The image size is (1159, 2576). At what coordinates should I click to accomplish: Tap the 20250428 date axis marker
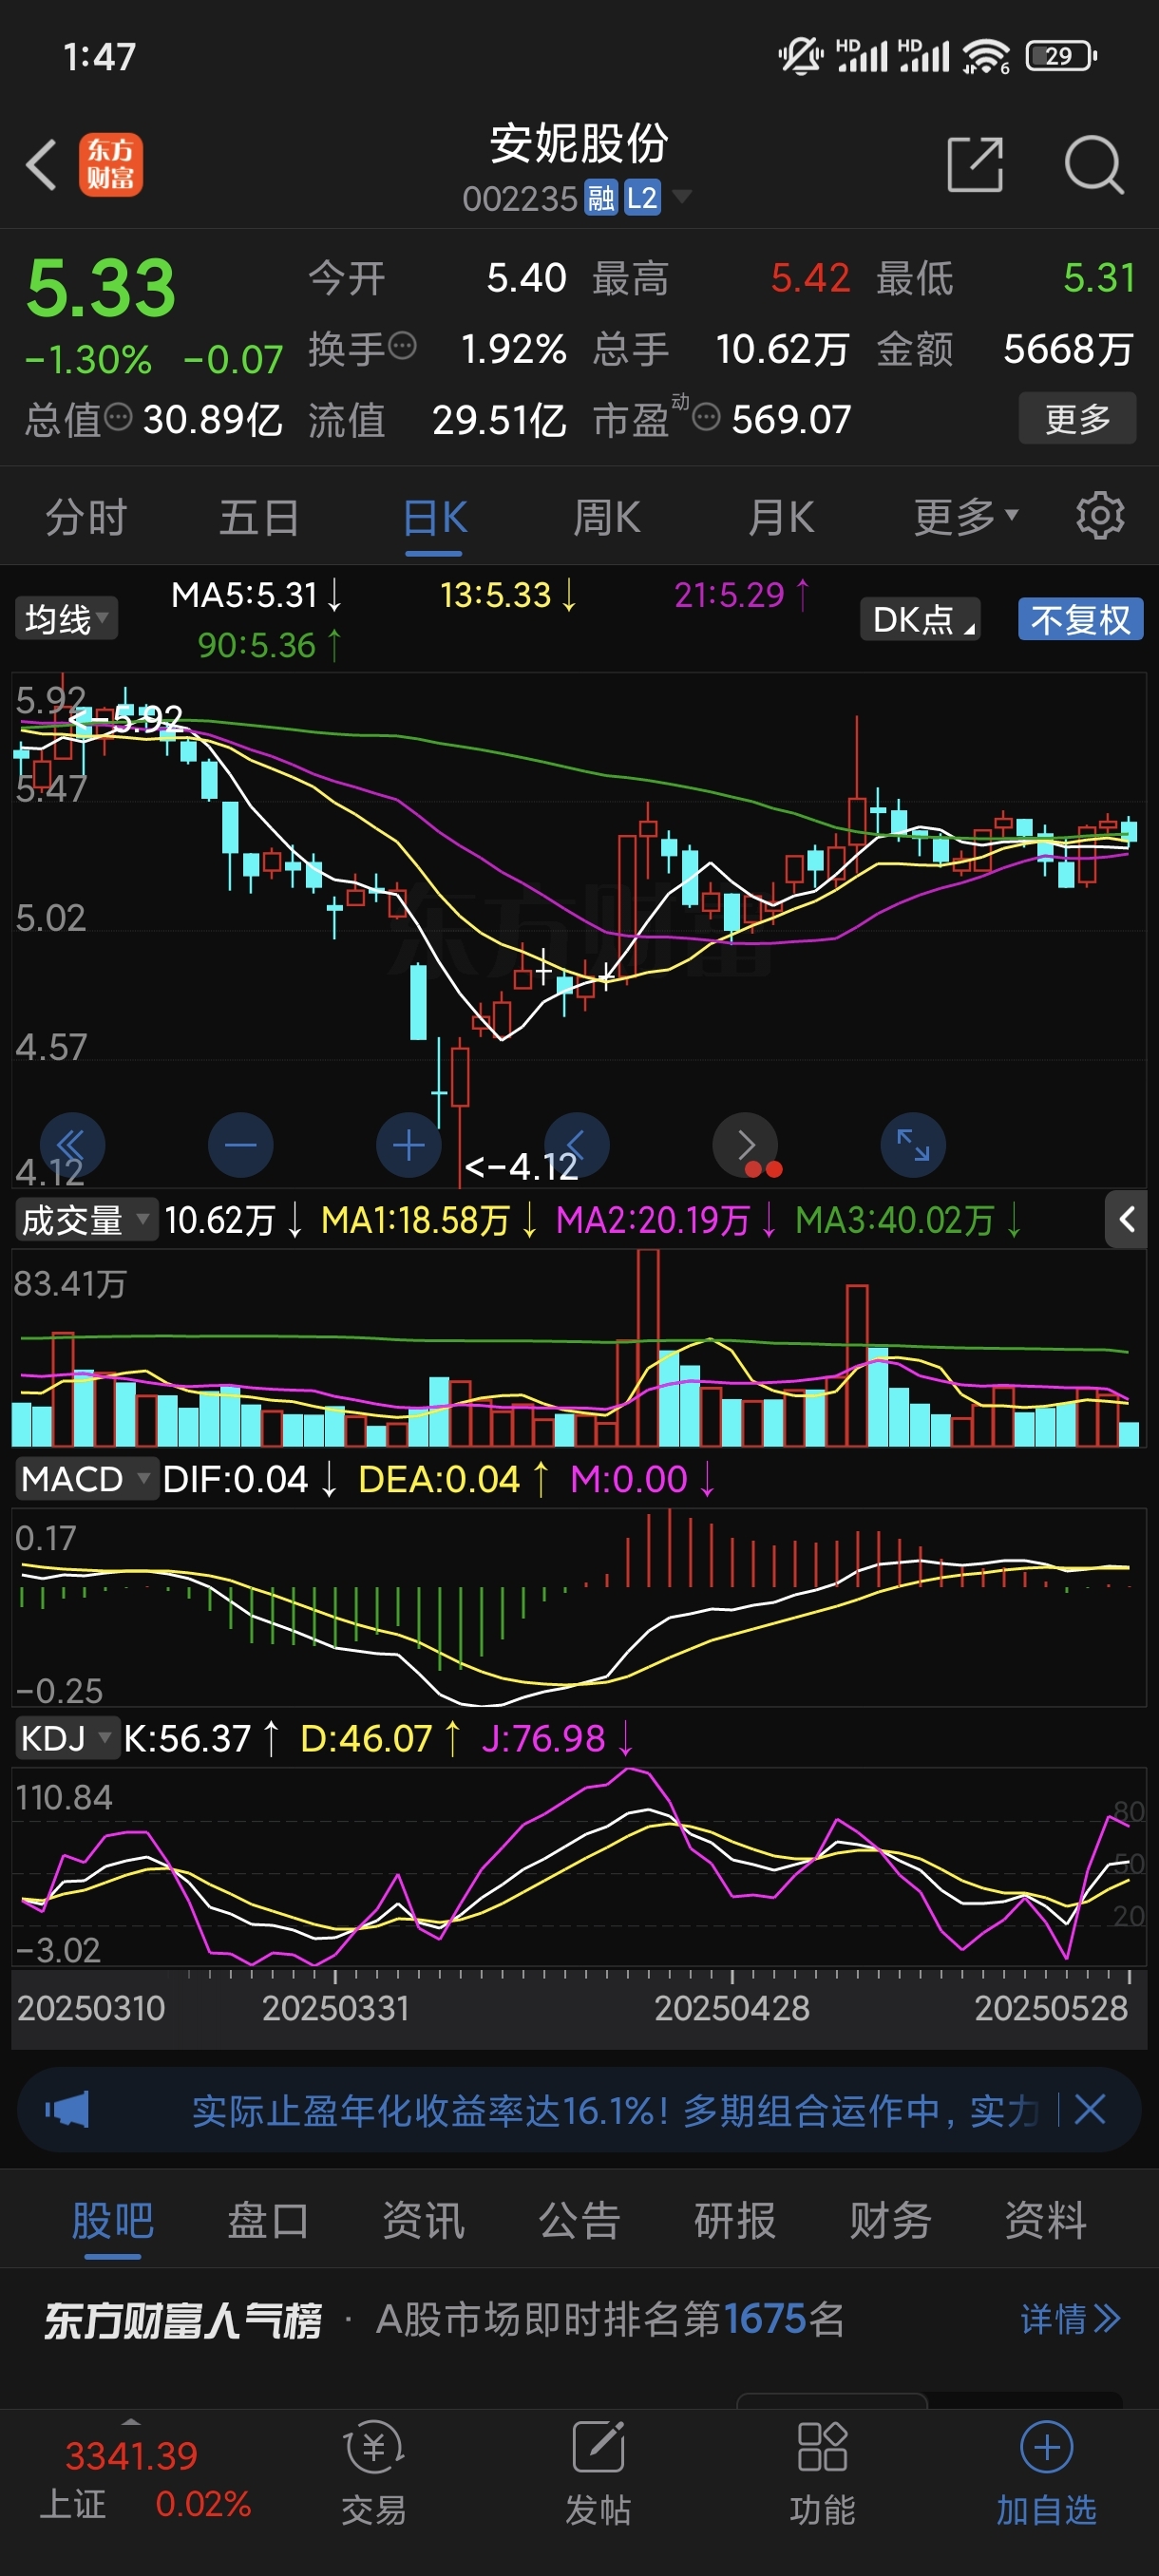coord(732,2007)
